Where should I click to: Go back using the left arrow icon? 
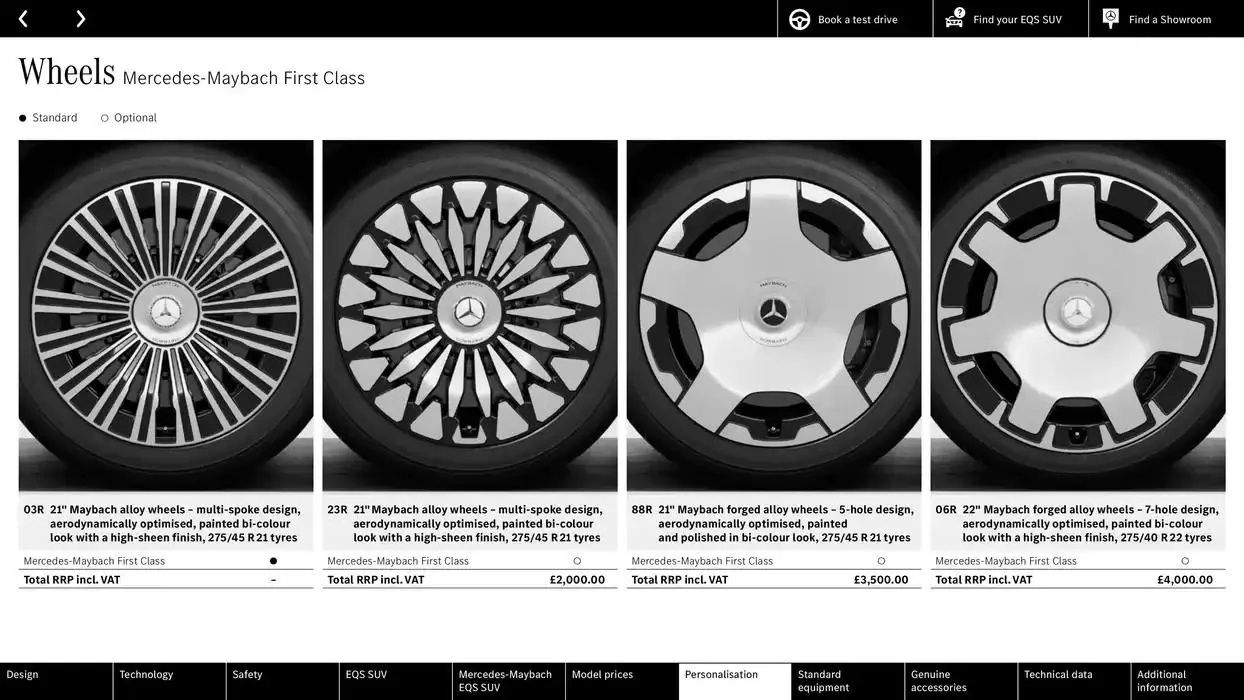[20, 16]
